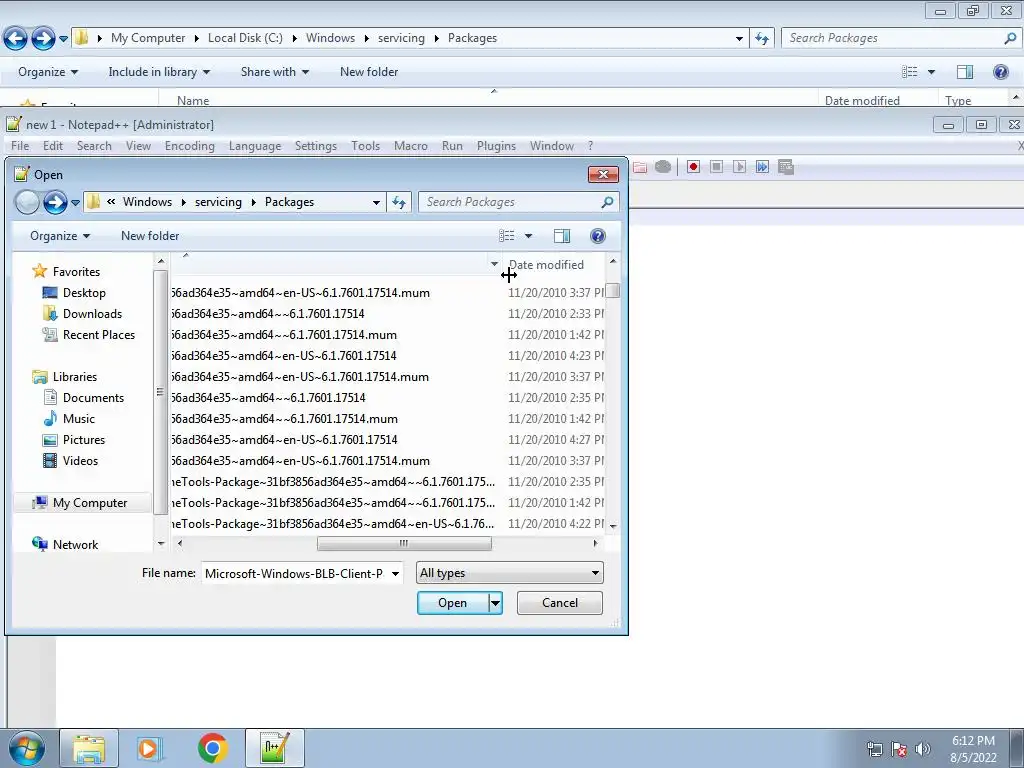
Task: Select Downloads in navigation pane
Action: pyautogui.click(x=92, y=313)
